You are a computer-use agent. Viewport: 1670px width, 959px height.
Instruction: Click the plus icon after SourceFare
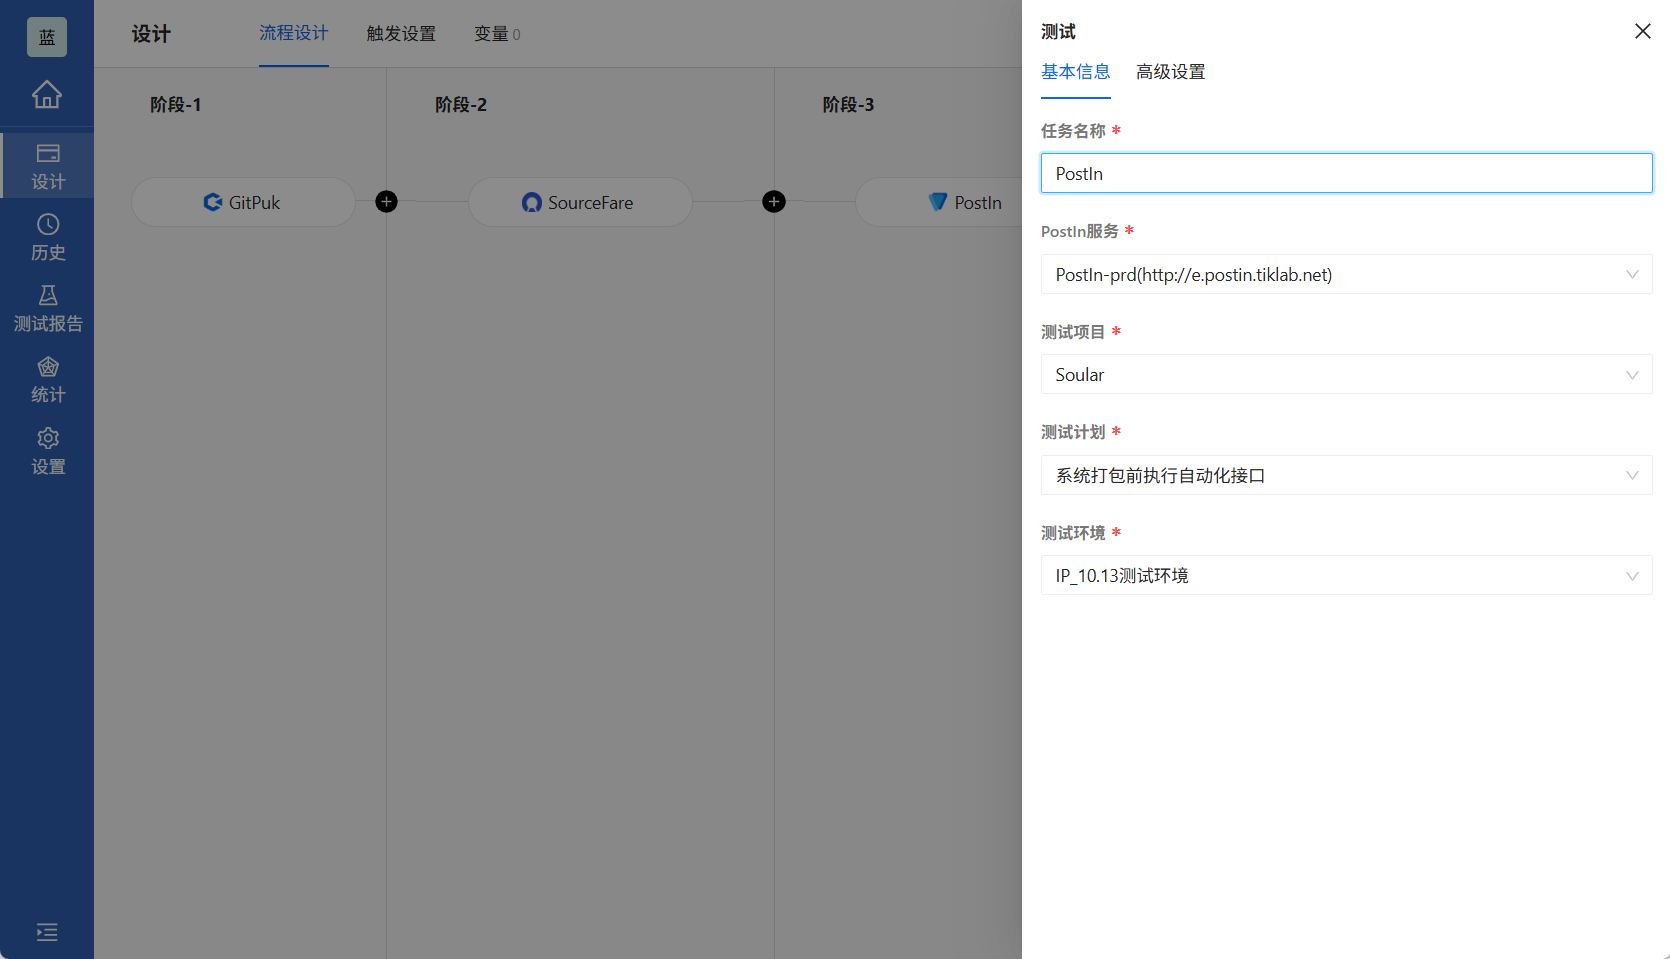773,202
